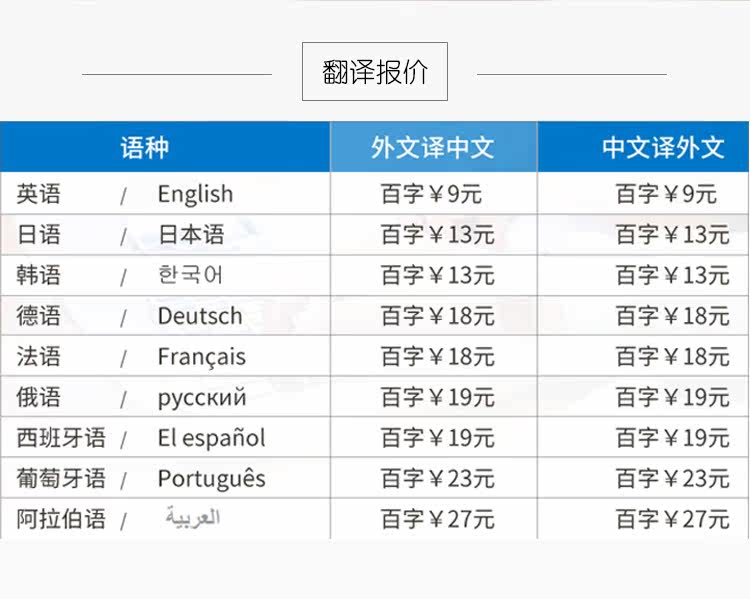Click the 日本语 language label
The width and height of the screenshot is (750, 599).
191,235
